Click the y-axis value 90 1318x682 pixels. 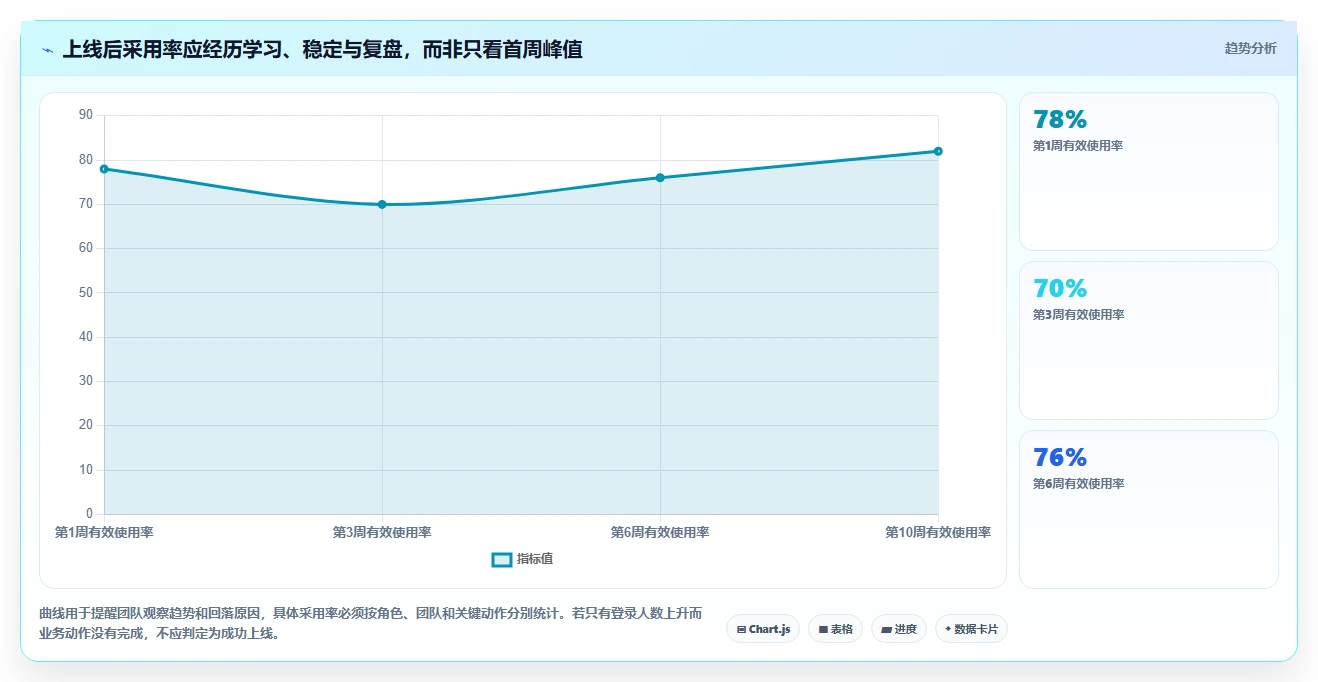(x=85, y=115)
